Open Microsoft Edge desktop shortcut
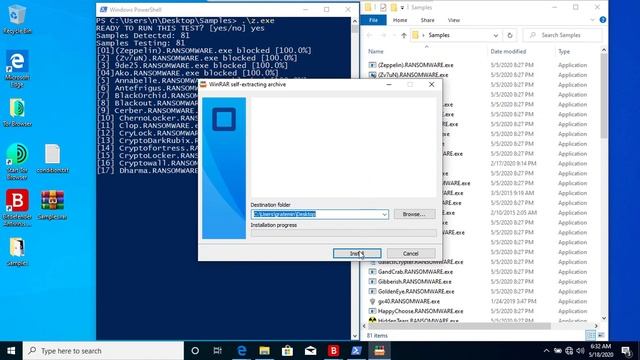 pos(17,68)
